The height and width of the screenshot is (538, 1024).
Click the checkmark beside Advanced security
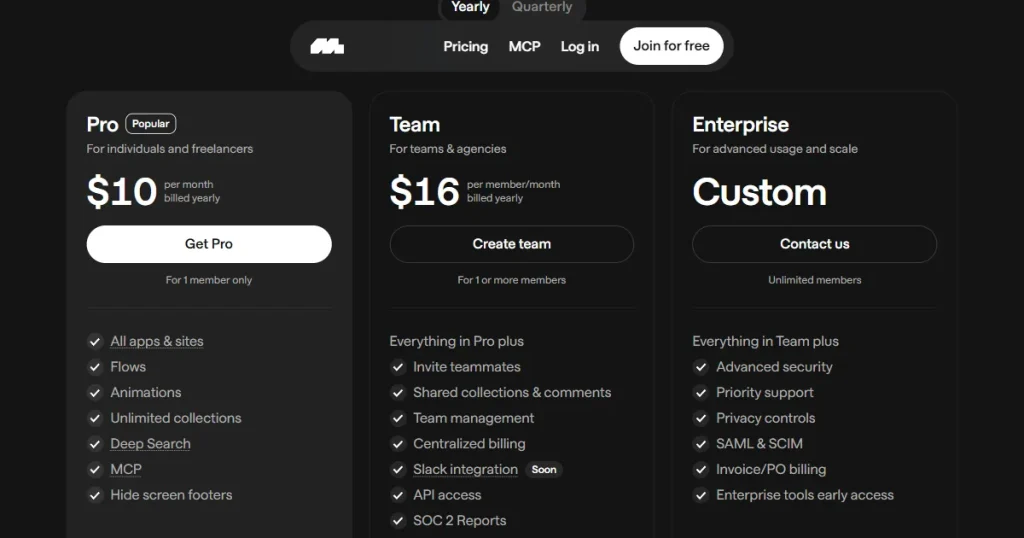[701, 367]
